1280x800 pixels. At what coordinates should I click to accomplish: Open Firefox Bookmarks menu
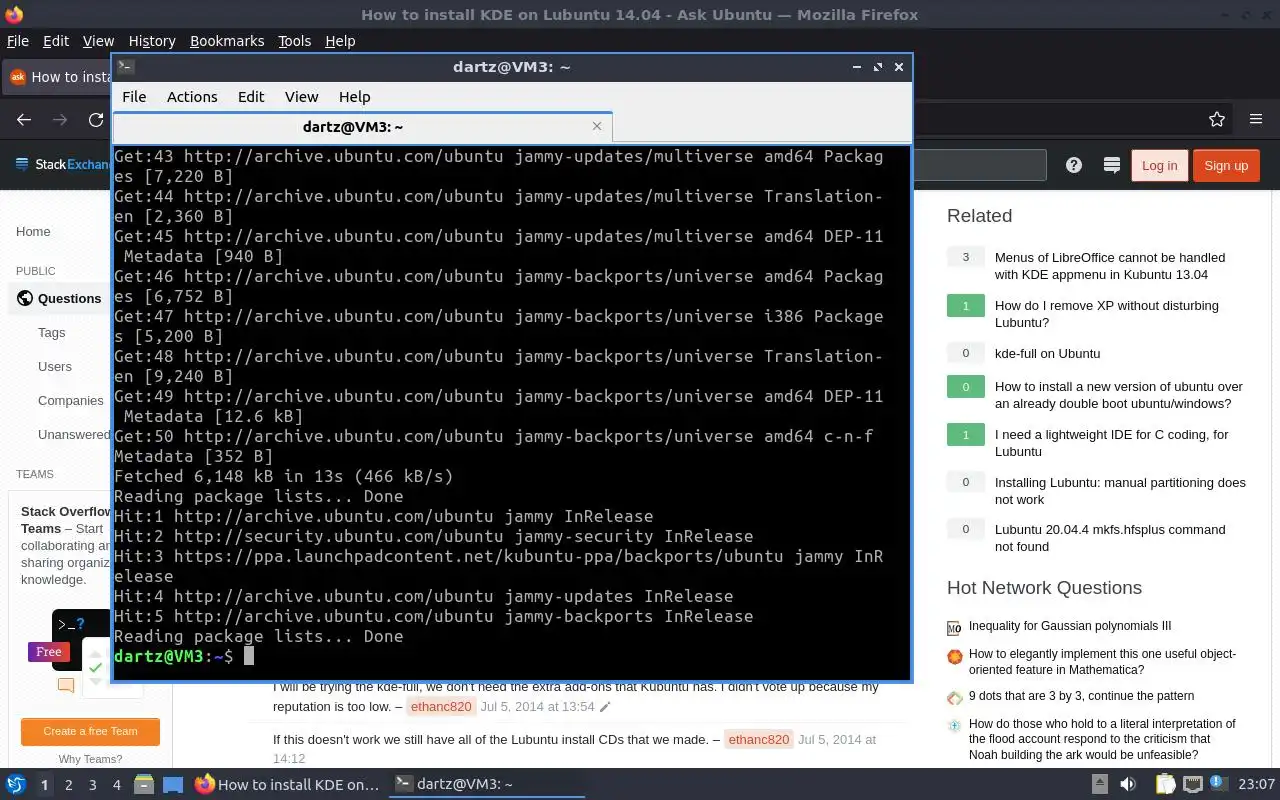point(227,41)
